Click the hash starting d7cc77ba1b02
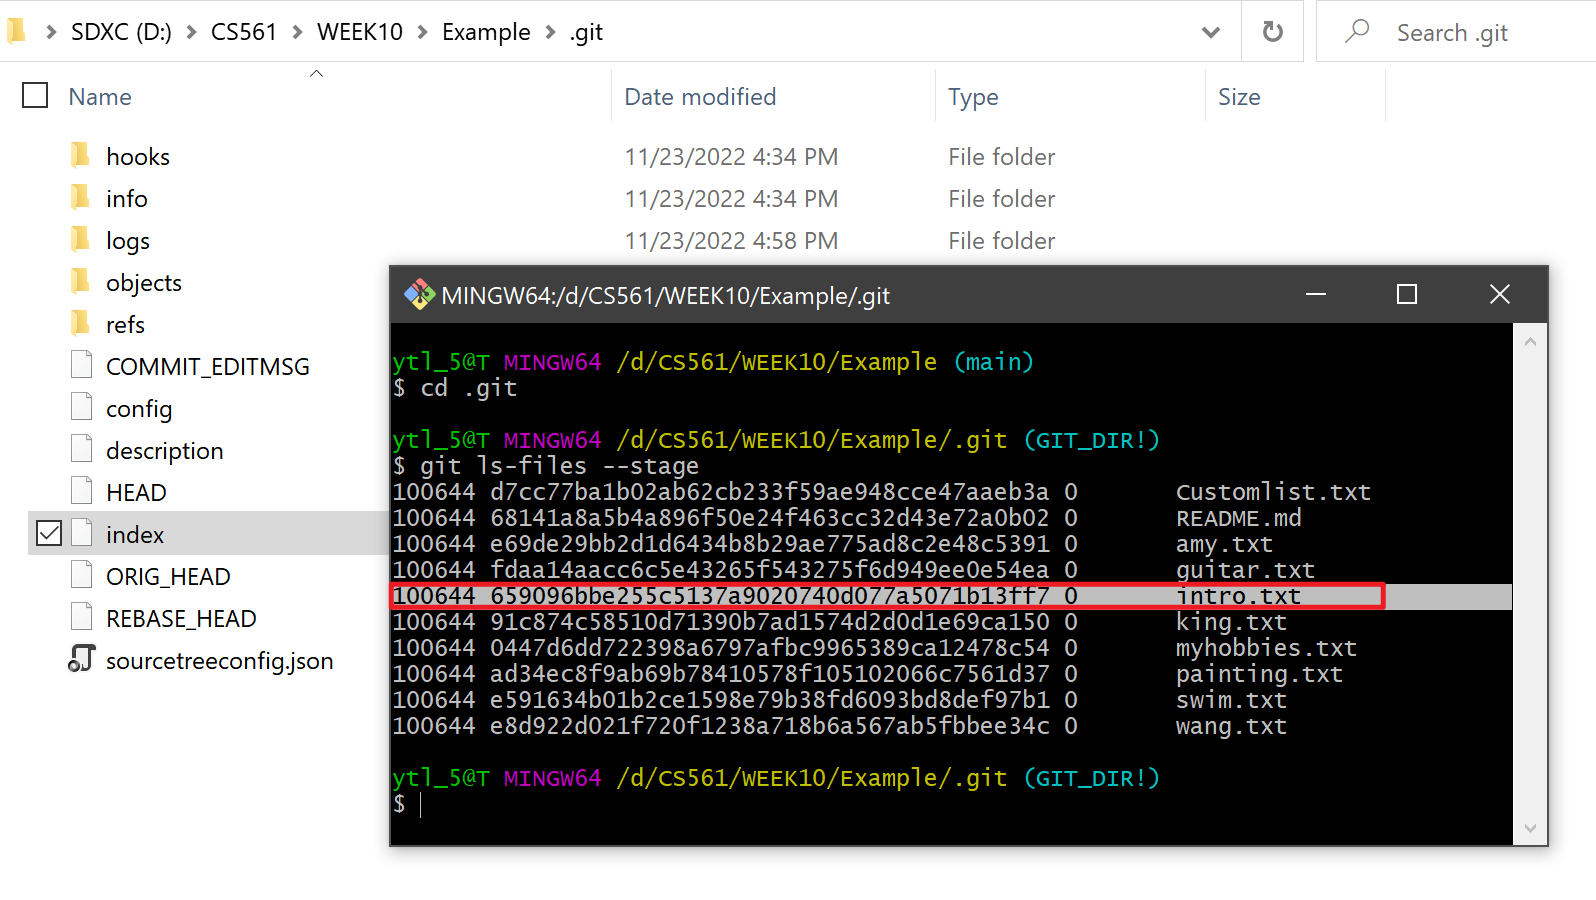Viewport: 1596px width, 900px height. click(769, 492)
